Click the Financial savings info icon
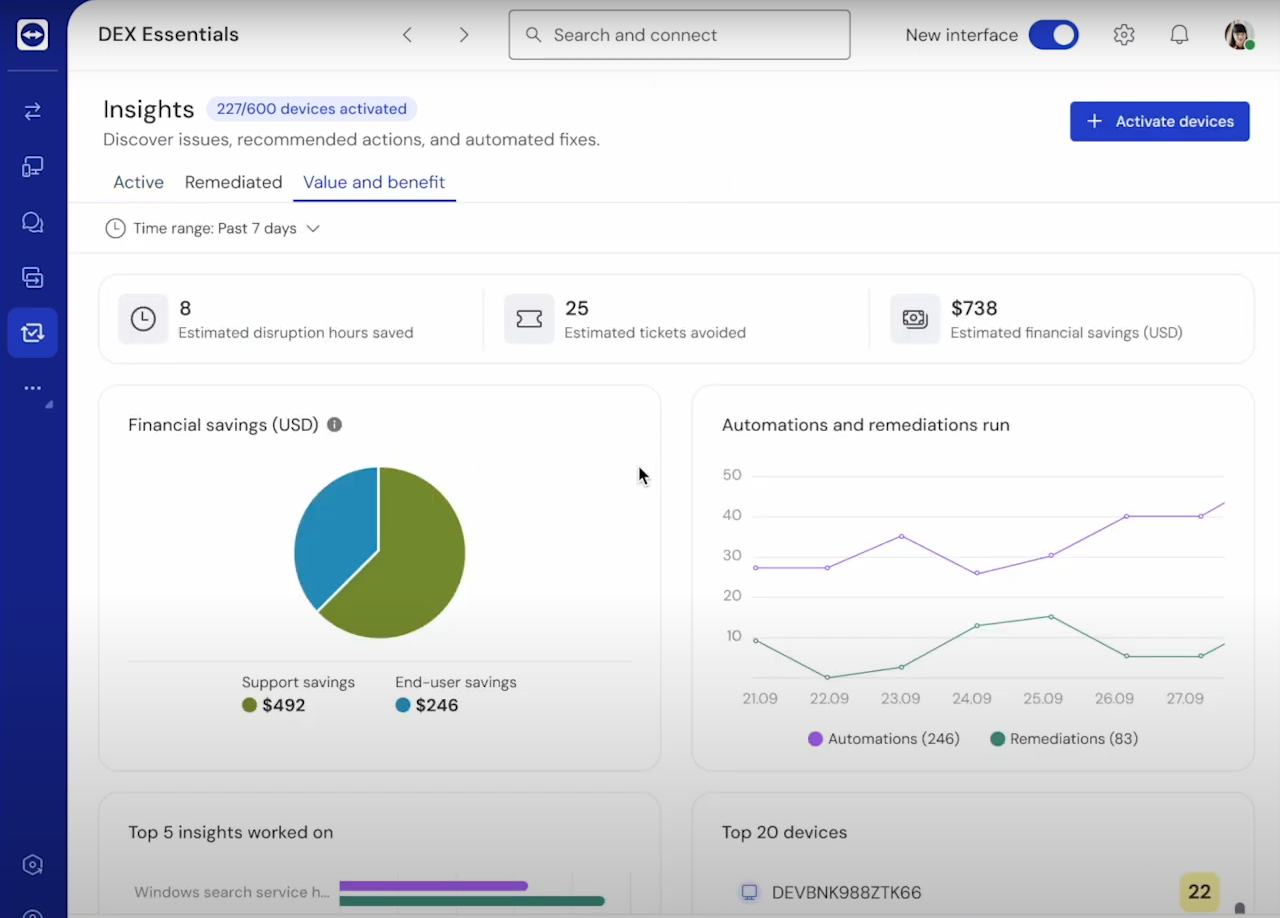1280x918 pixels. [334, 425]
